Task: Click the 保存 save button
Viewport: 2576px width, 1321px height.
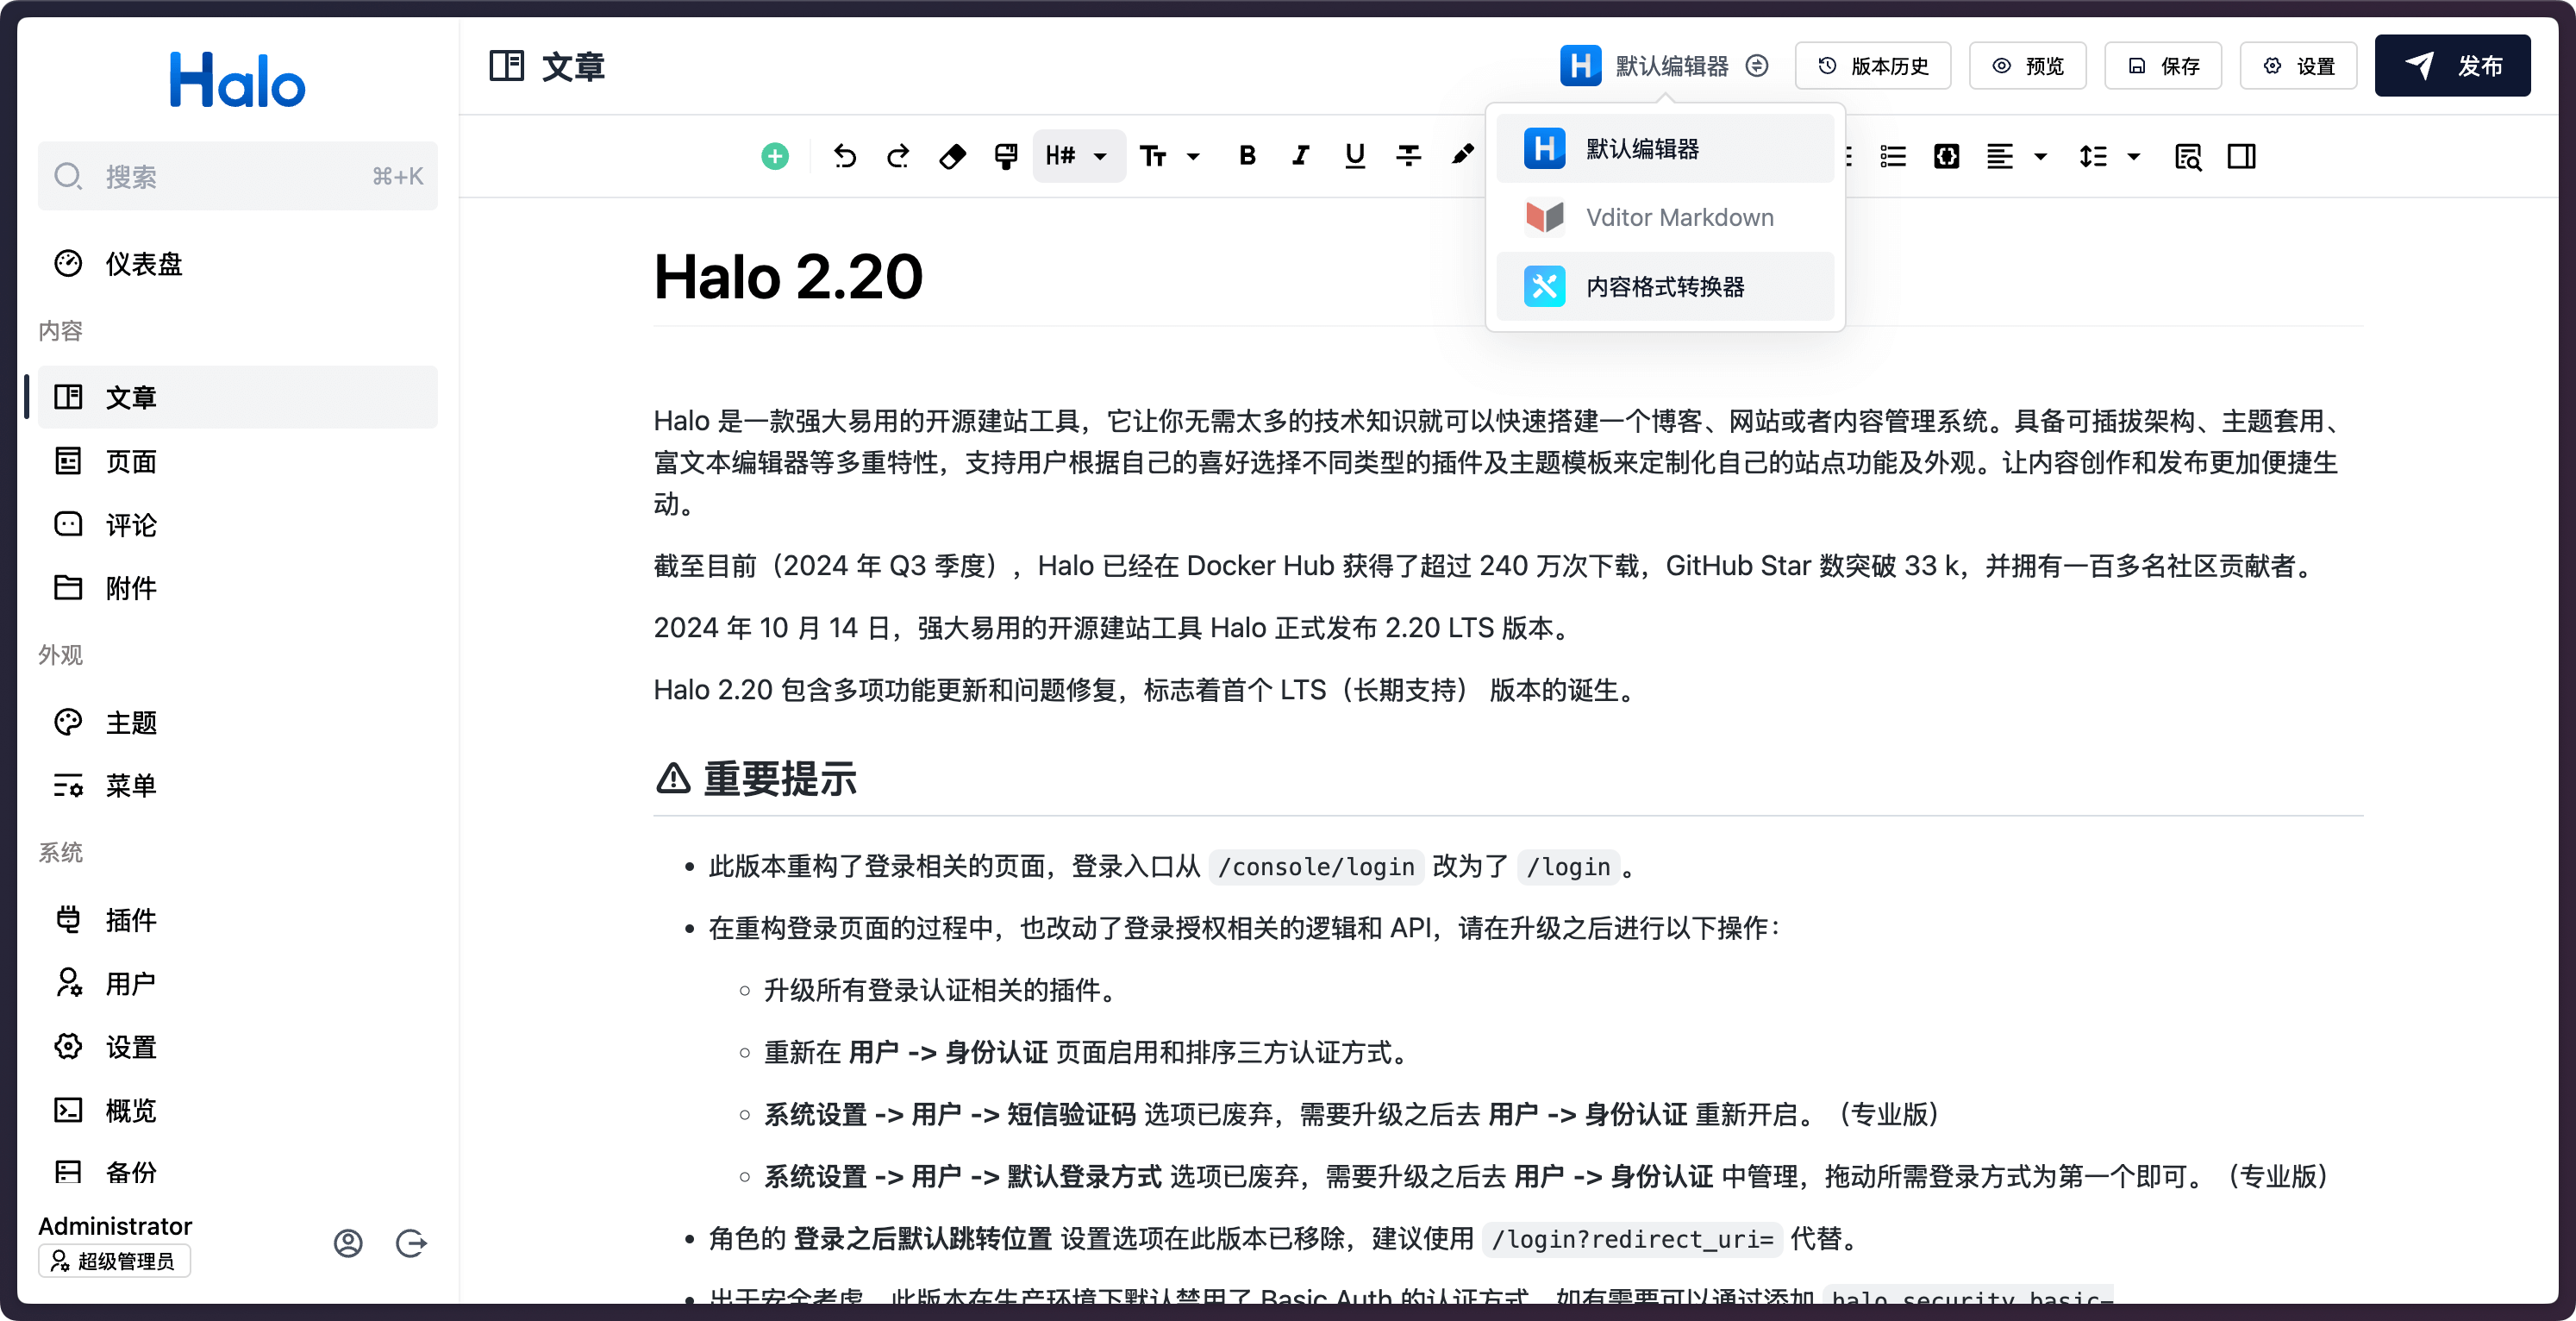Action: pyautogui.click(x=2162, y=66)
